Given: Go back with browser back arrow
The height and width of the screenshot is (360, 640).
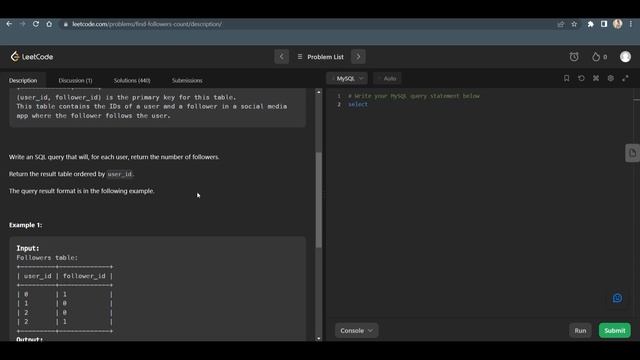Looking at the screenshot, I should (9, 24).
